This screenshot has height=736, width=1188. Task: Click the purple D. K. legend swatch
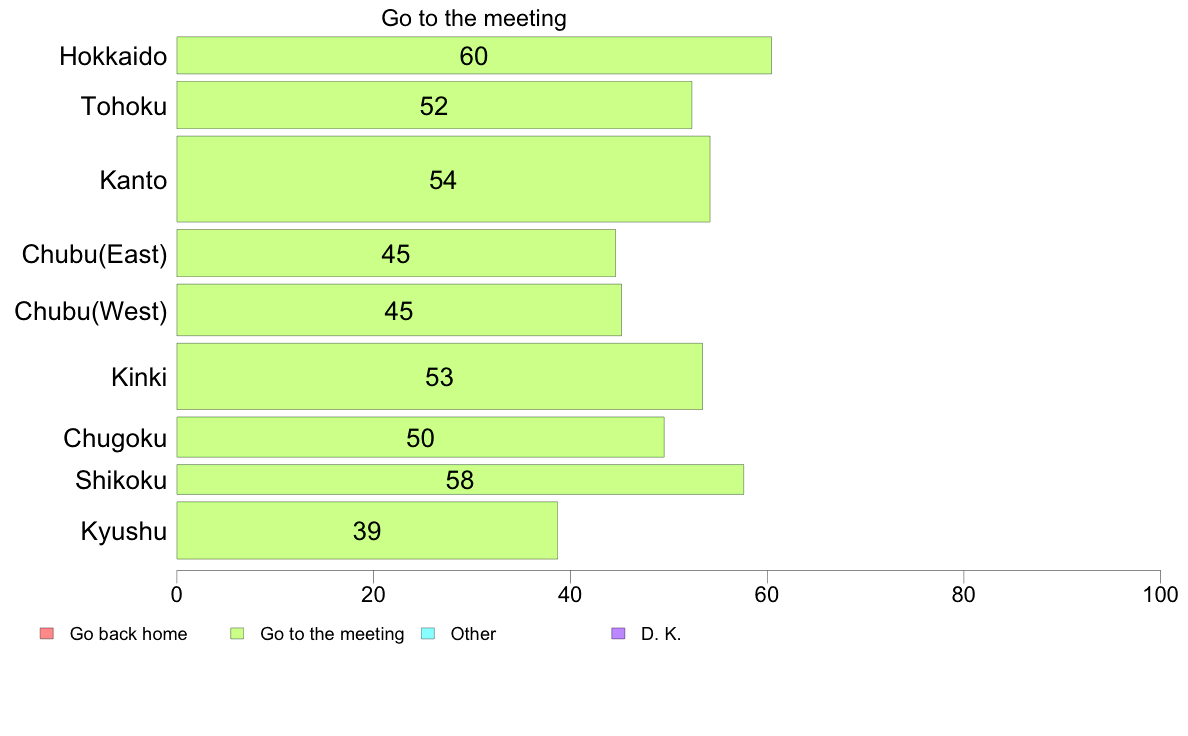[x=618, y=634]
